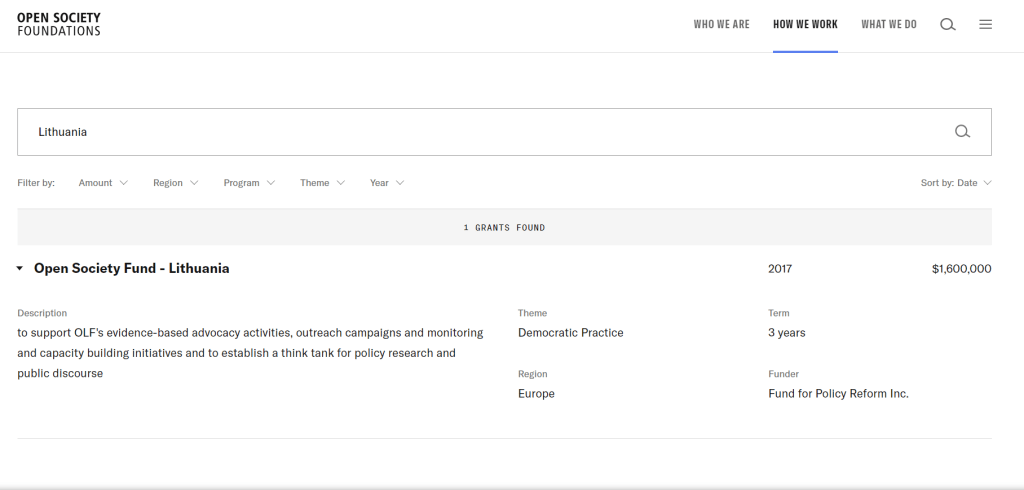Open the hamburger menu icon
This screenshot has width=1024, height=490.
[x=985, y=25]
